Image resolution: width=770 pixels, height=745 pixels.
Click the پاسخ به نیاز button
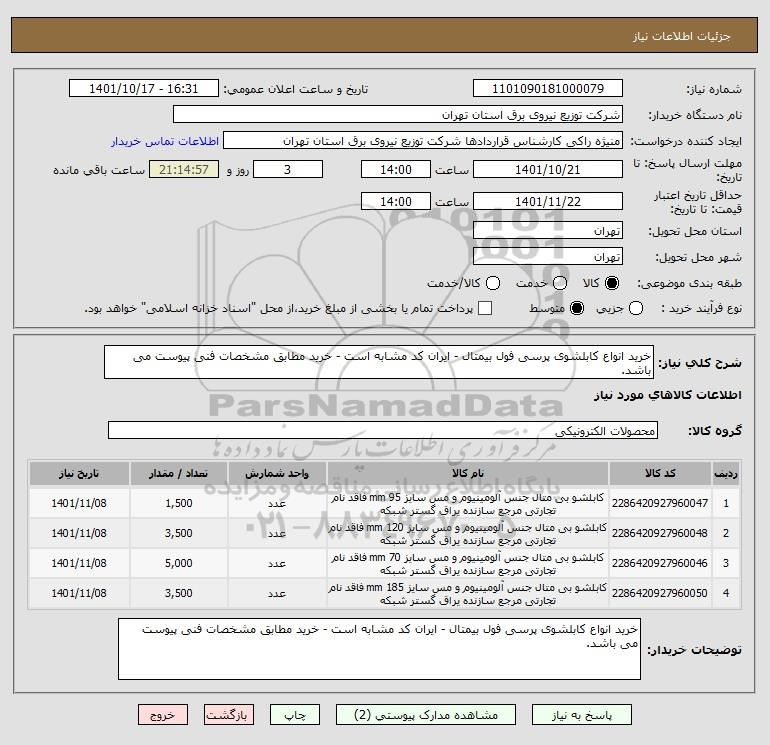[x=581, y=715]
